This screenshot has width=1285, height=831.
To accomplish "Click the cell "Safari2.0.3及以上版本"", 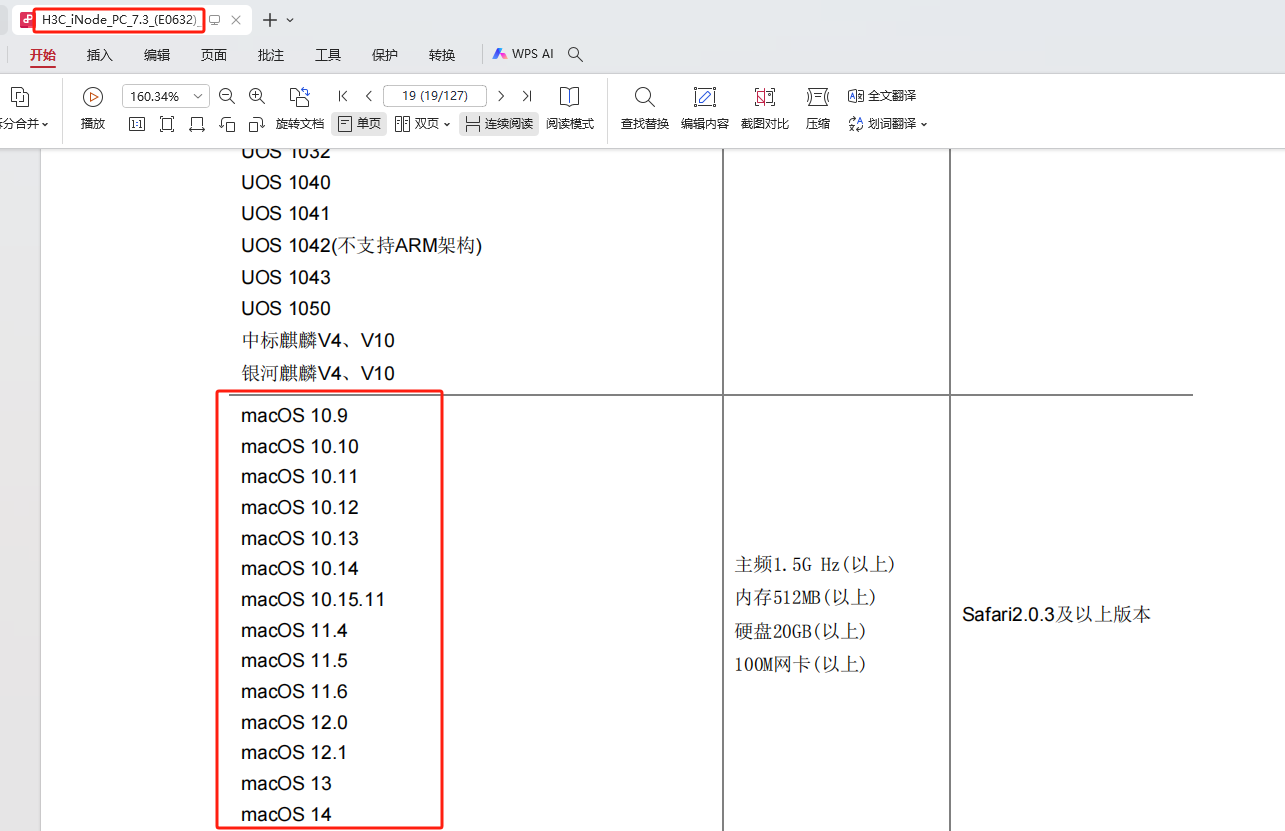I will pos(1057,615).
